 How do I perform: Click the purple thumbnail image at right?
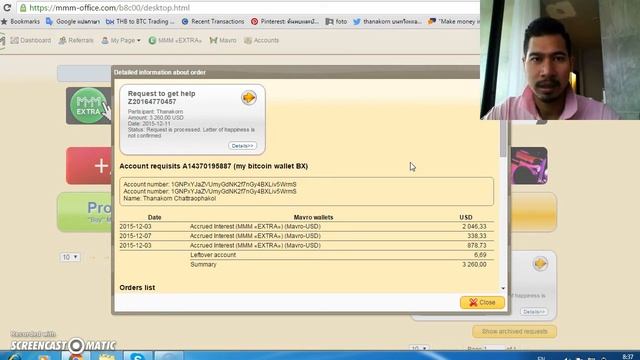[x=529, y=166]
